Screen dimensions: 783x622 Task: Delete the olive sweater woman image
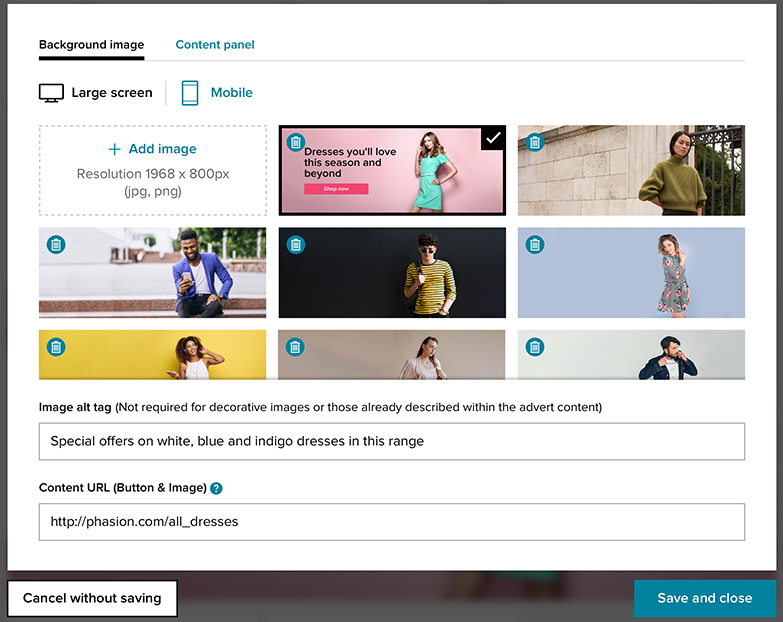tap(535, 142)
